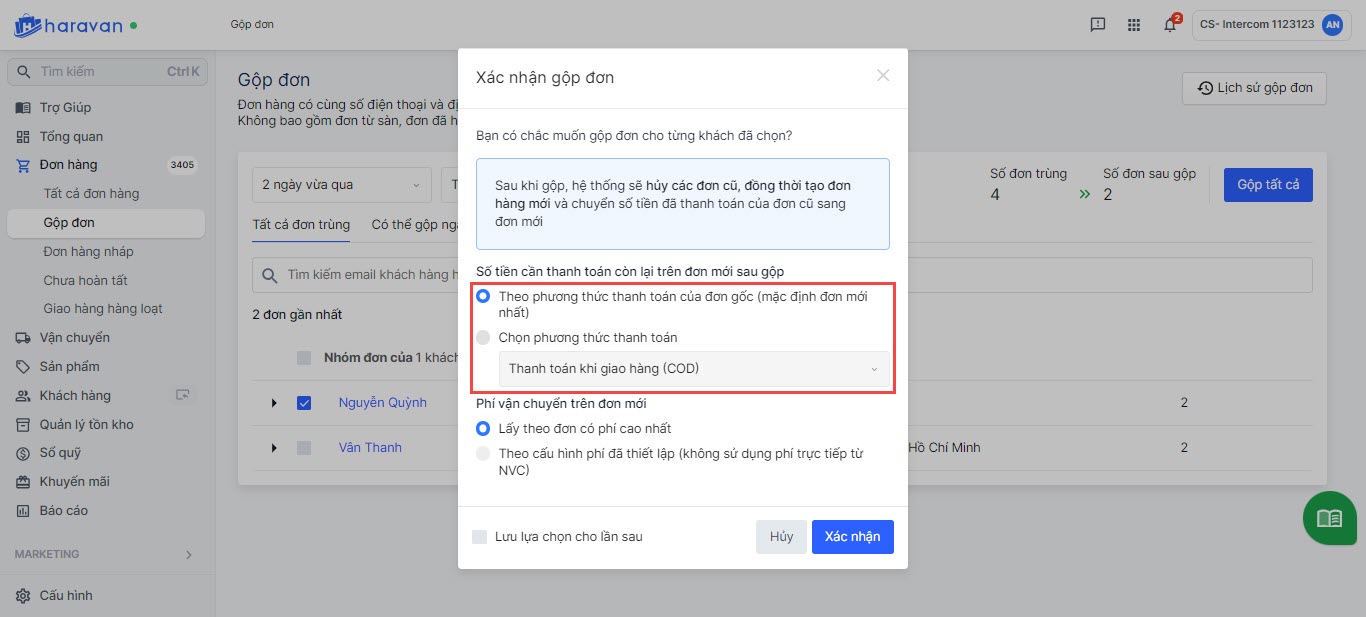Click the sidebar Tìm kiếm search box

tap(107, 72)
